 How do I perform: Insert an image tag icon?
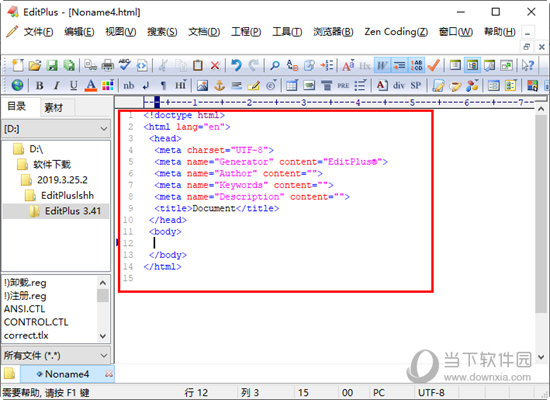(x=202, y=85)
